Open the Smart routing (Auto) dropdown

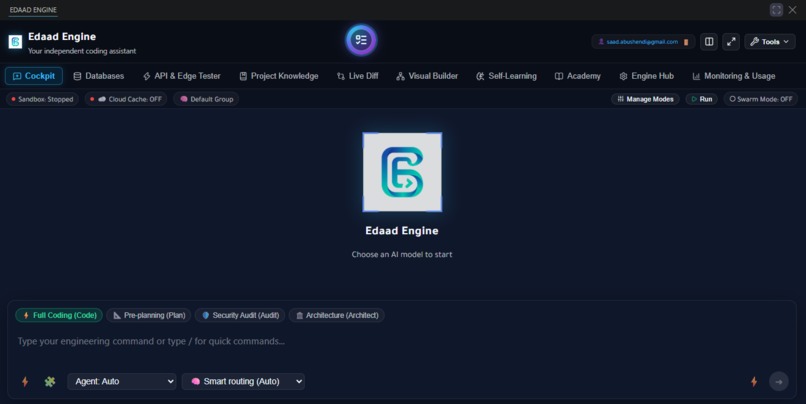tap(243, 381)
